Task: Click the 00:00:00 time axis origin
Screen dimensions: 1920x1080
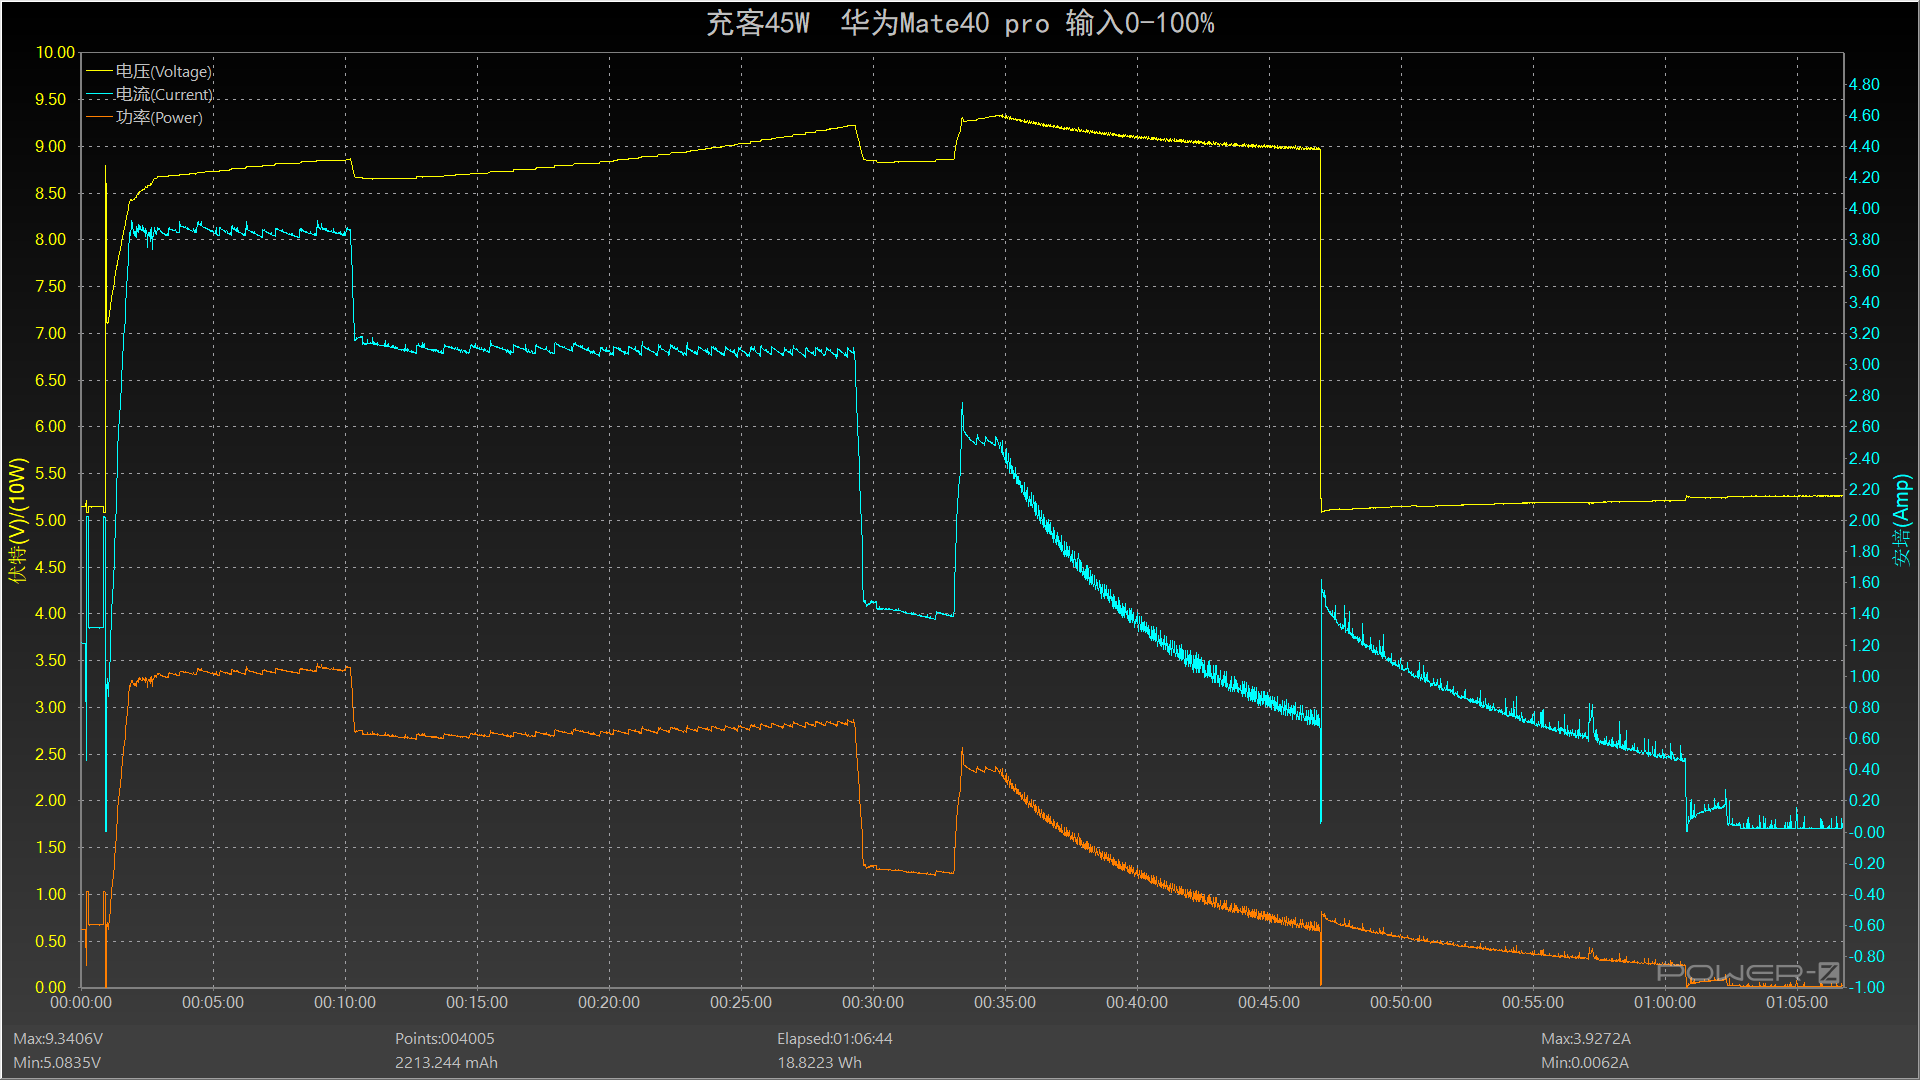Action: (x=81, y=1003)
